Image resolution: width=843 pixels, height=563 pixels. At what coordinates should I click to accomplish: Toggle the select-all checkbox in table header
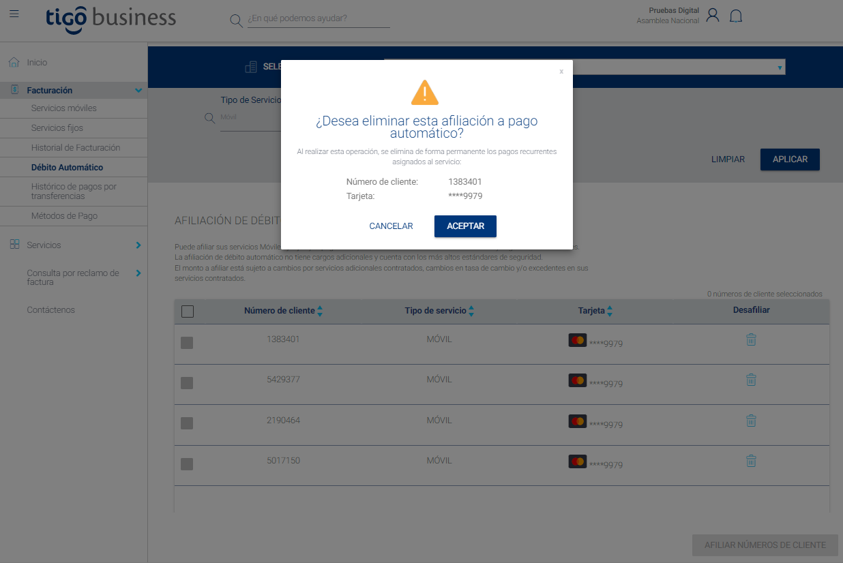pos(188,311)
